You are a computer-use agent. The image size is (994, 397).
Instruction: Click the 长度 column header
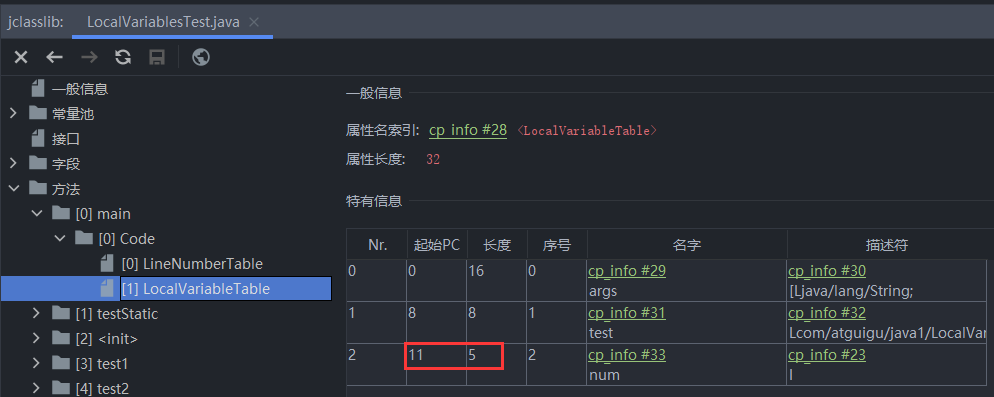[497, 245]
